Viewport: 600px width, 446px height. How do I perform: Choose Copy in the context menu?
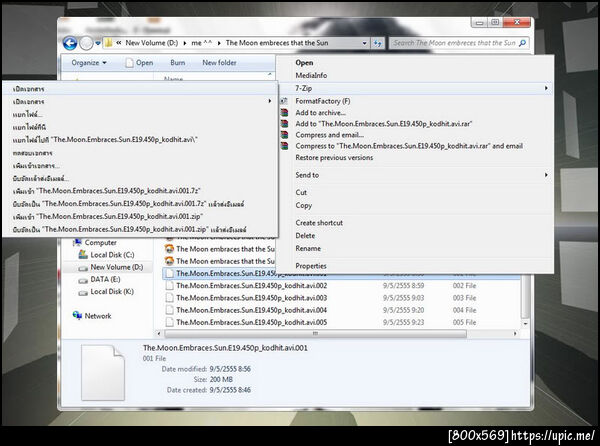(414, 205)
